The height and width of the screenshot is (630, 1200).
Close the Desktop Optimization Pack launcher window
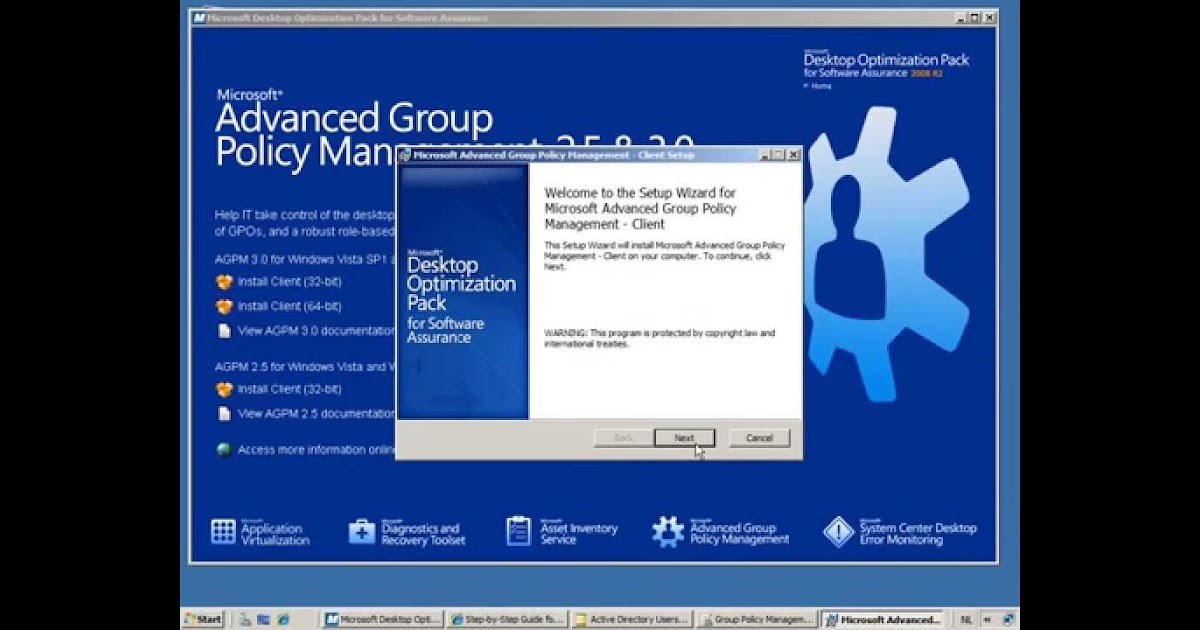pos(989,18)
